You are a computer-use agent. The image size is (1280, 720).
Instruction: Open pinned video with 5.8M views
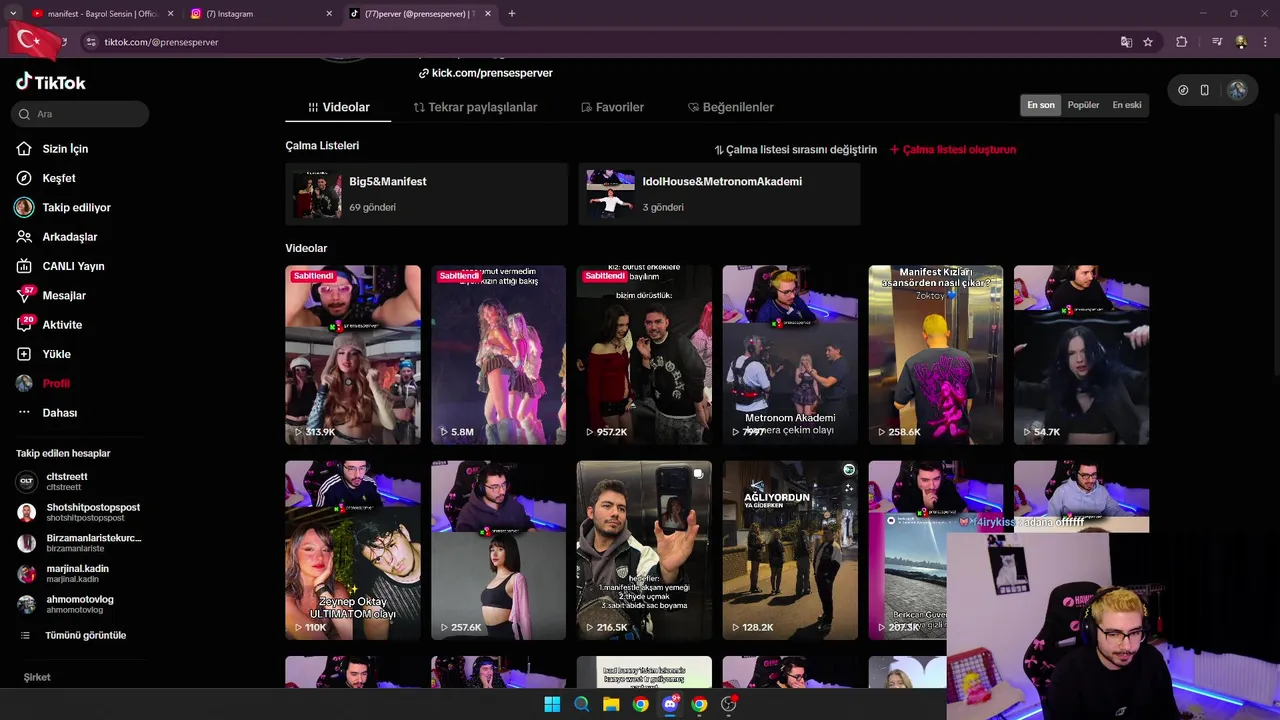tap(498, 355)
